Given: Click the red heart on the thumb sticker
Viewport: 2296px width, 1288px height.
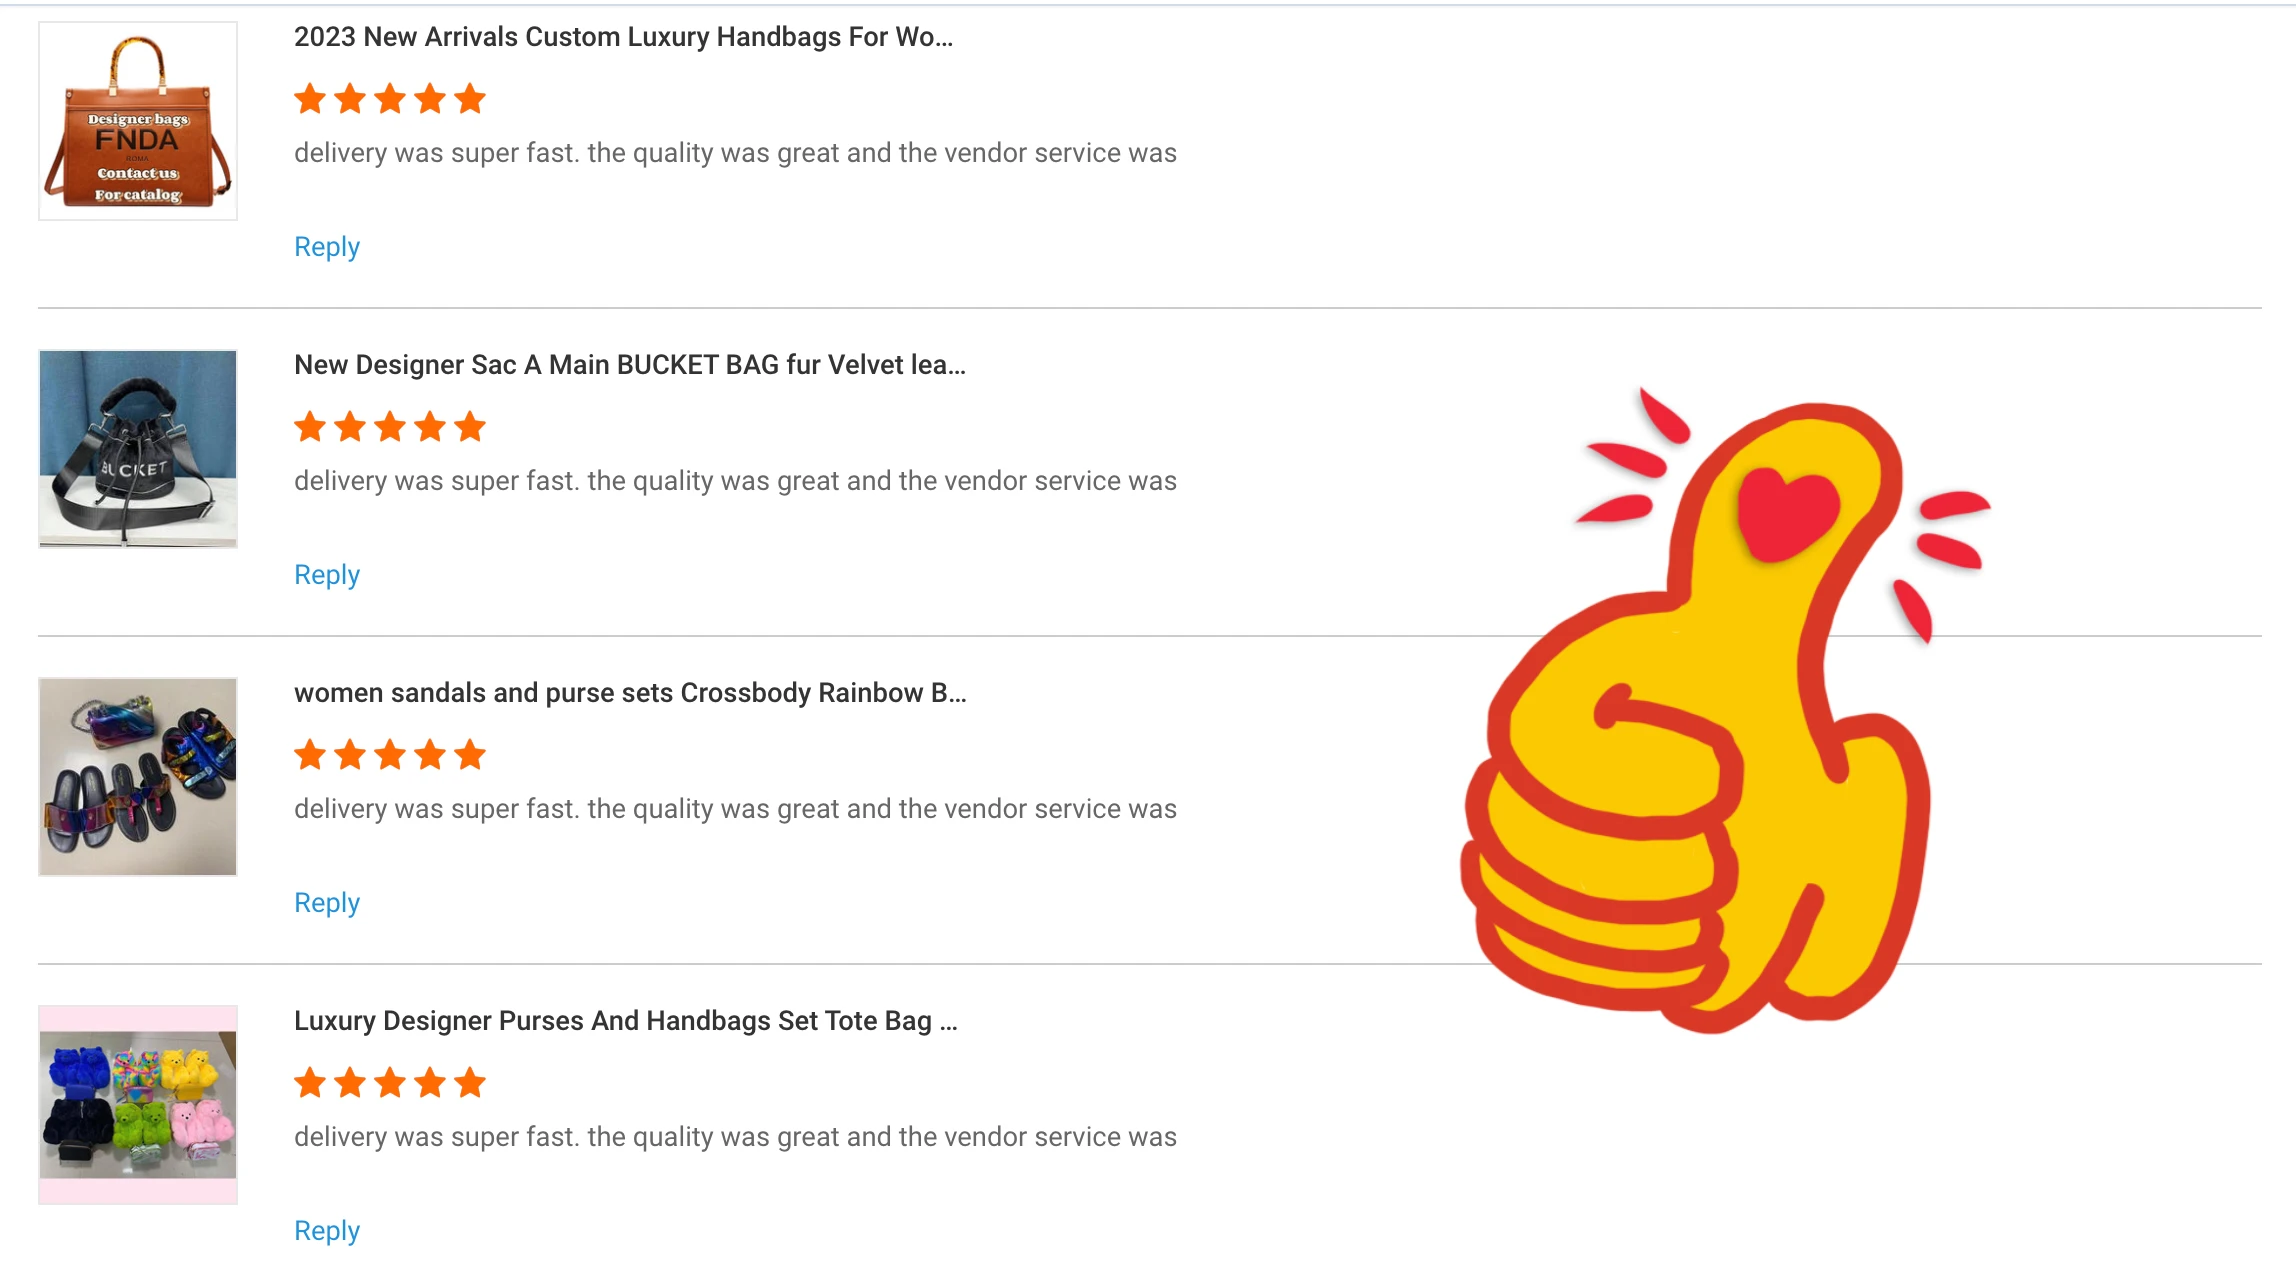Looking at the screenshot, I should [x=1788, y=512].
